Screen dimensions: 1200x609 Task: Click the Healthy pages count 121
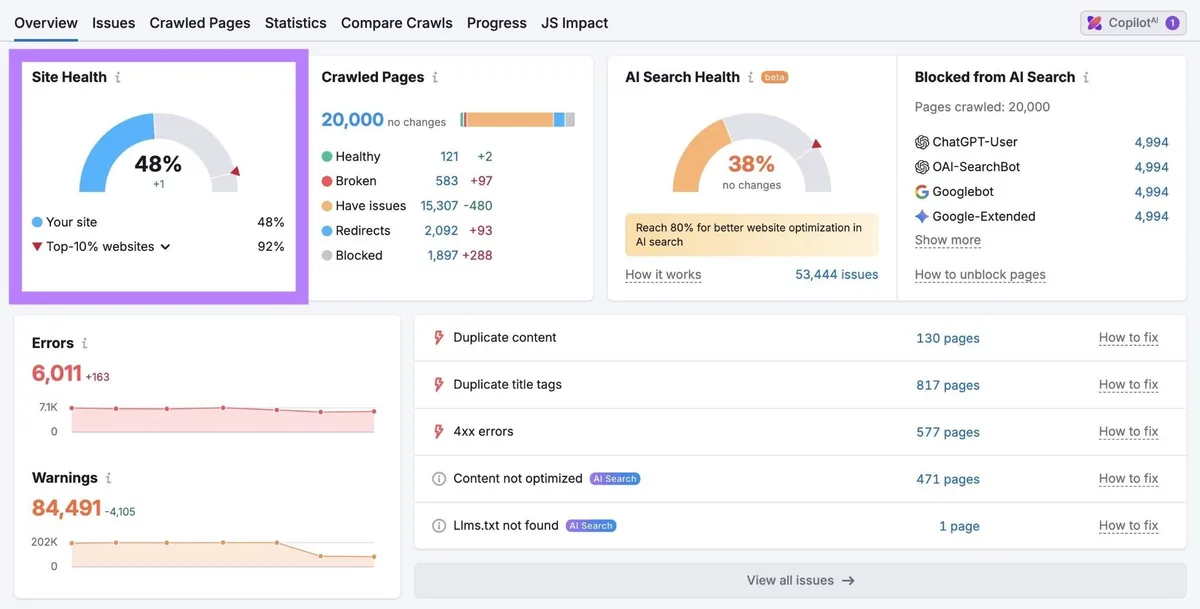[x=449, y=157]
